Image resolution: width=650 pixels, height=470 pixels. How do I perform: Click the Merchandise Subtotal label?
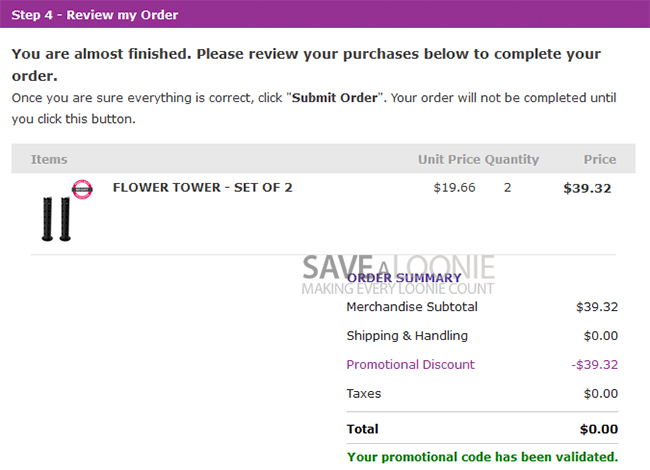412,307
